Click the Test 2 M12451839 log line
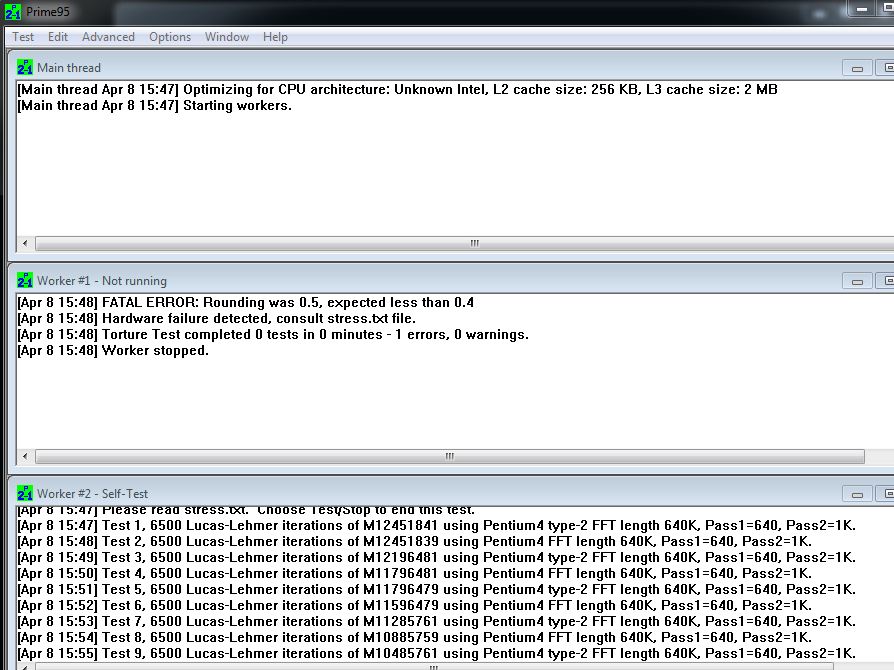 coord(415,541)
